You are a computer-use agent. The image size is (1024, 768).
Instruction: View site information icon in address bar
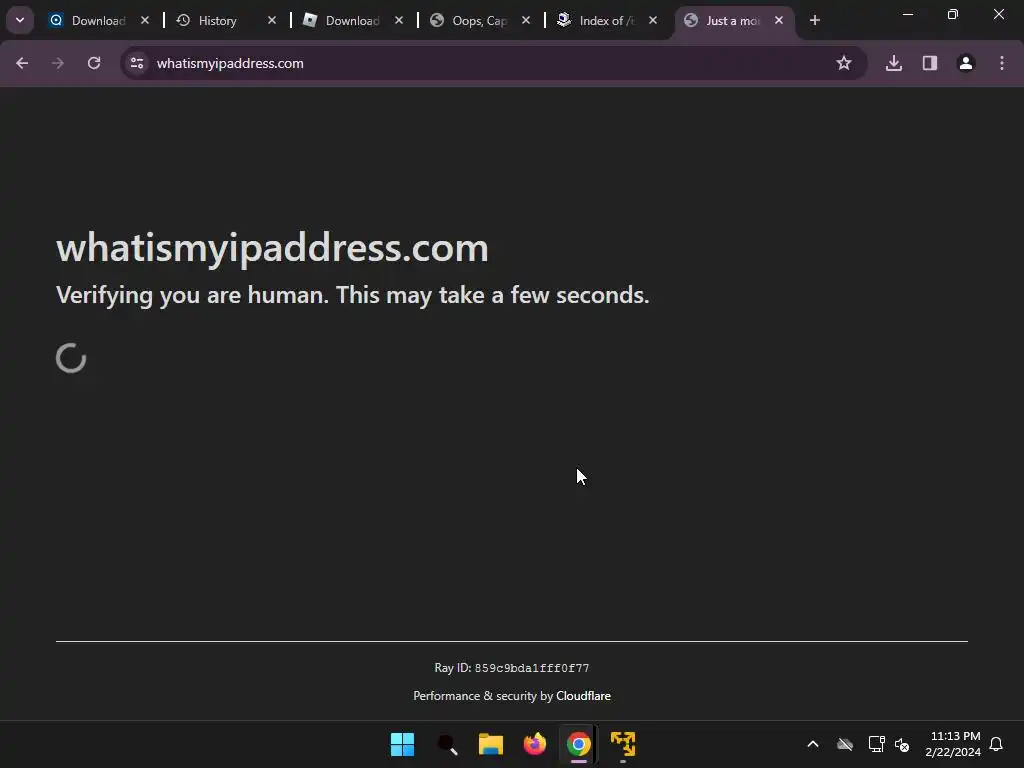137,63
